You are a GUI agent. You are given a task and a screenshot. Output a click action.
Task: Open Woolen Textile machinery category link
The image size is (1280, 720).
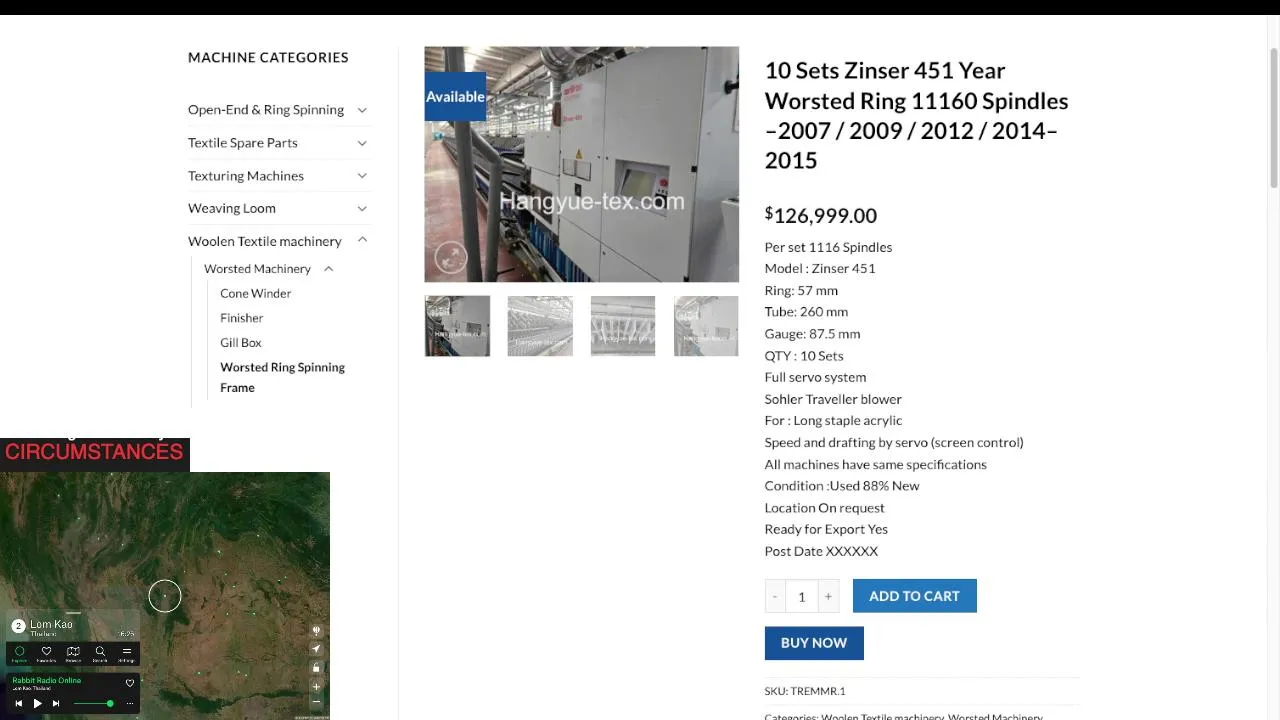click(265, 241)
